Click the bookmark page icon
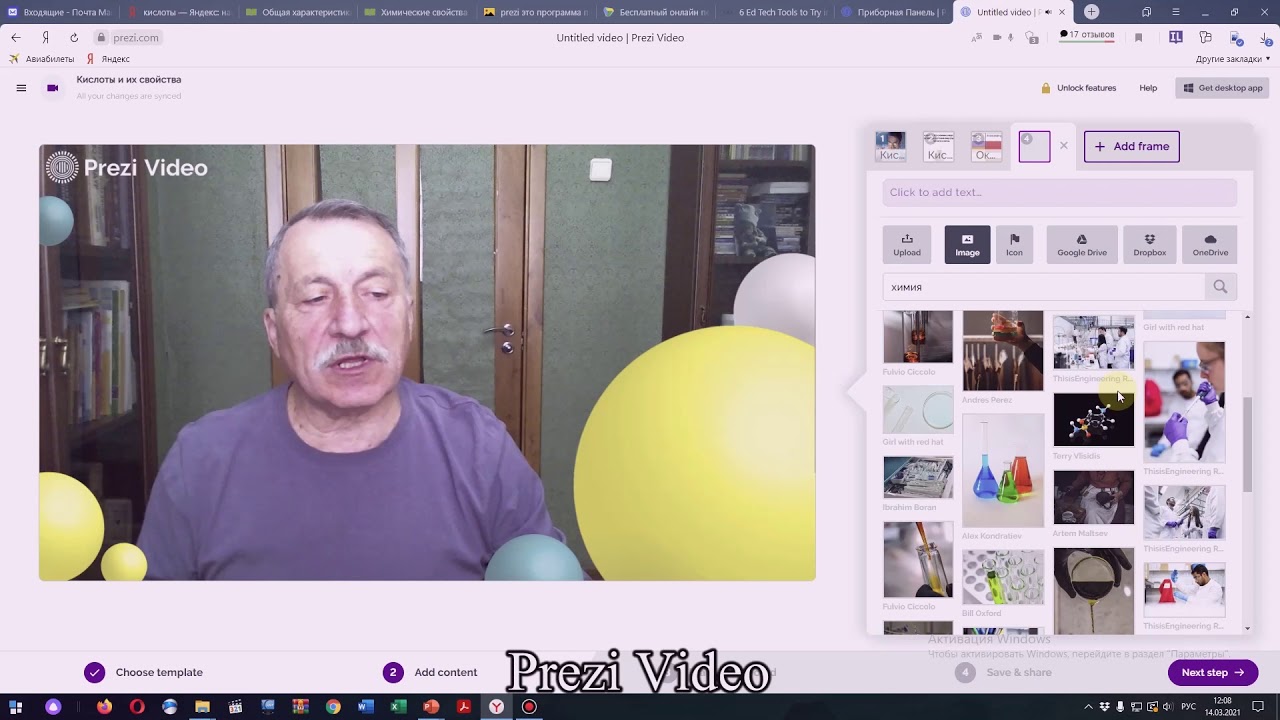1280x720 pixels. 1138,37
